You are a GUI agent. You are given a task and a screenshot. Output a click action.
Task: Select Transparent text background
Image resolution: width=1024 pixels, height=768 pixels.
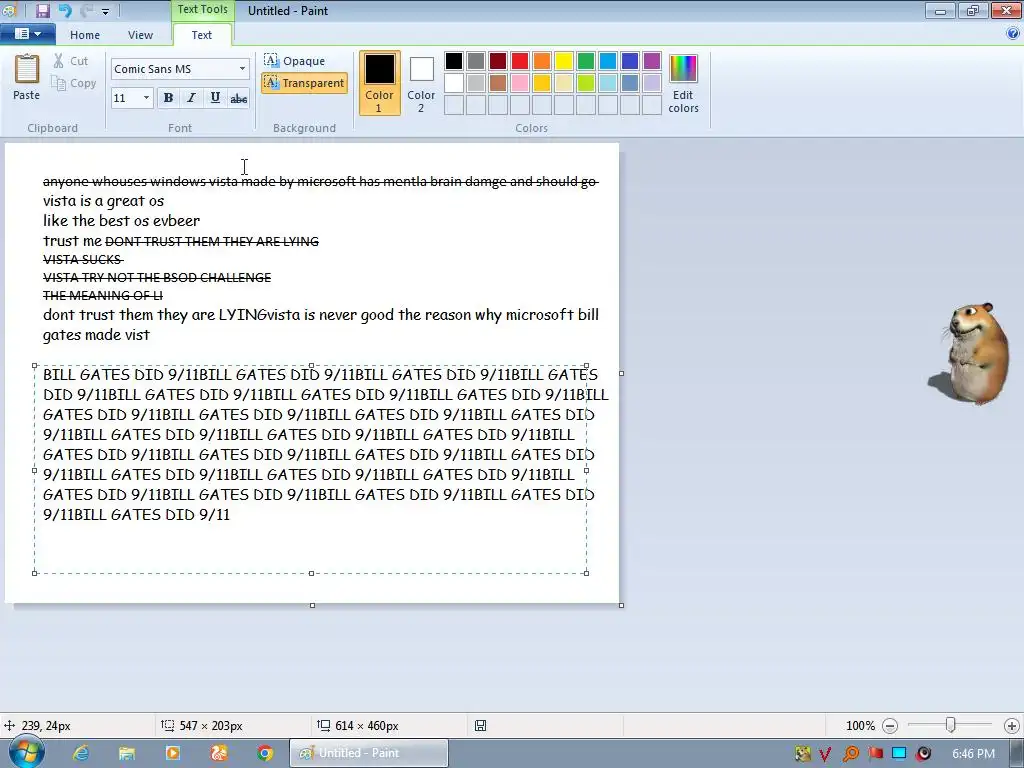[x=304, y=83]
